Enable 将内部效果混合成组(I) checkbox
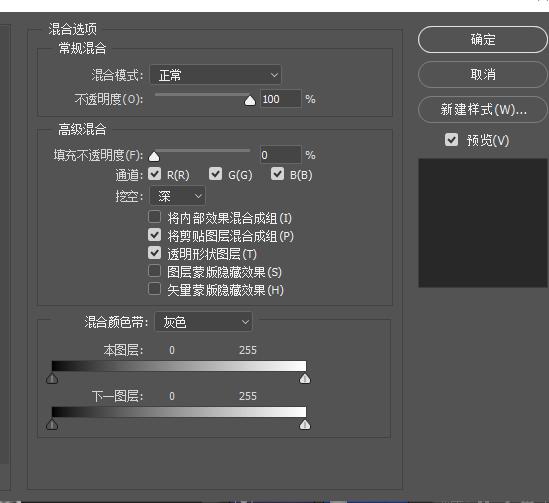The image size is (549, 503). click(154, 217)
